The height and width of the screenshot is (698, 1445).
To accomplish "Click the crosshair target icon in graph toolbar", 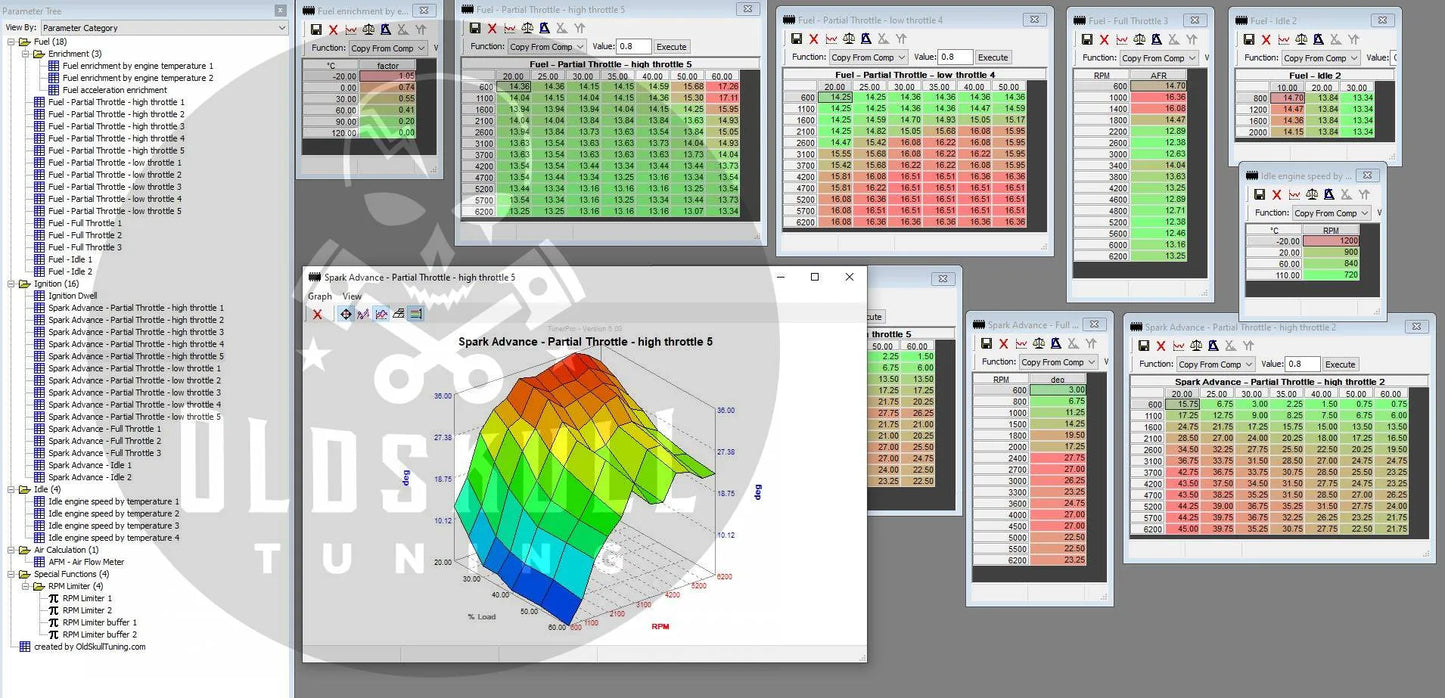I will [346, 314].
